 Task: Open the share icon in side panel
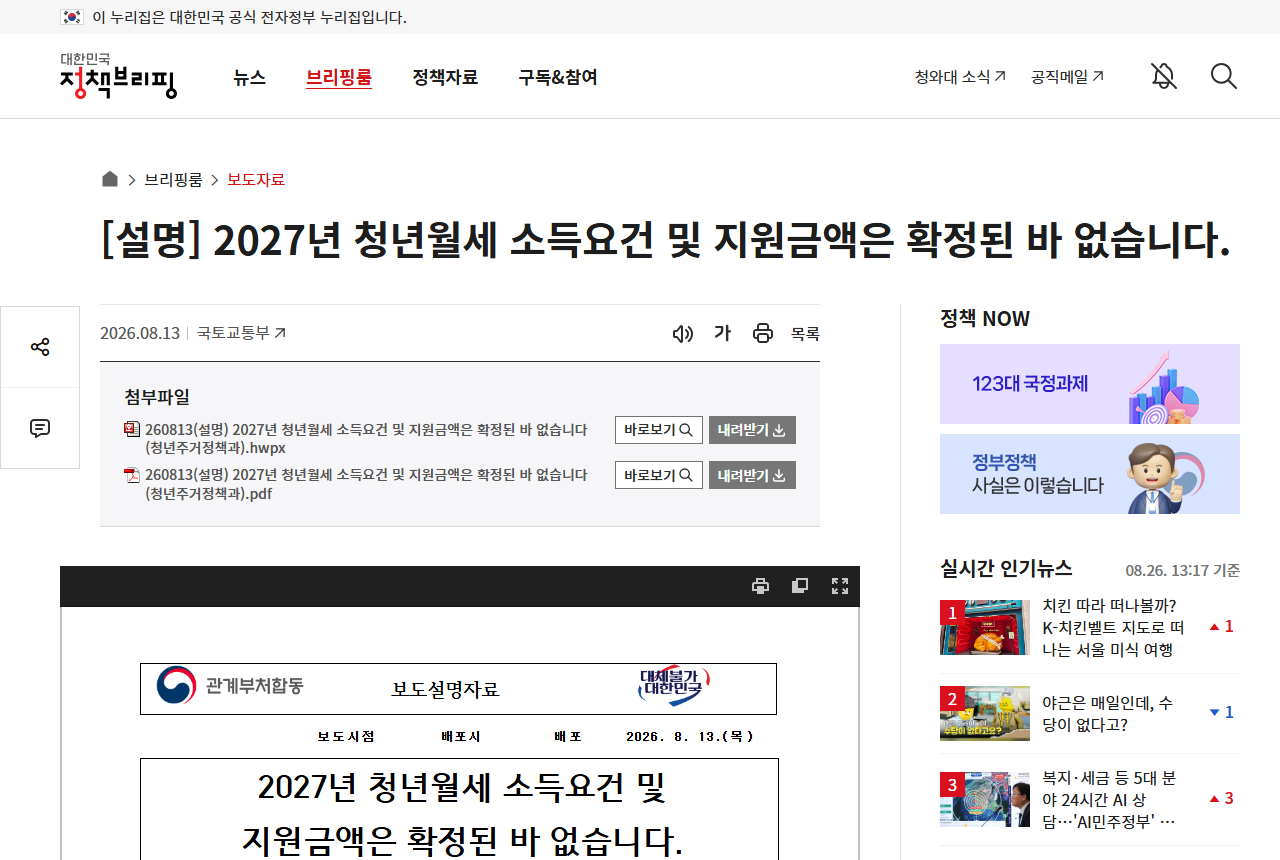[x=40, y=347]
